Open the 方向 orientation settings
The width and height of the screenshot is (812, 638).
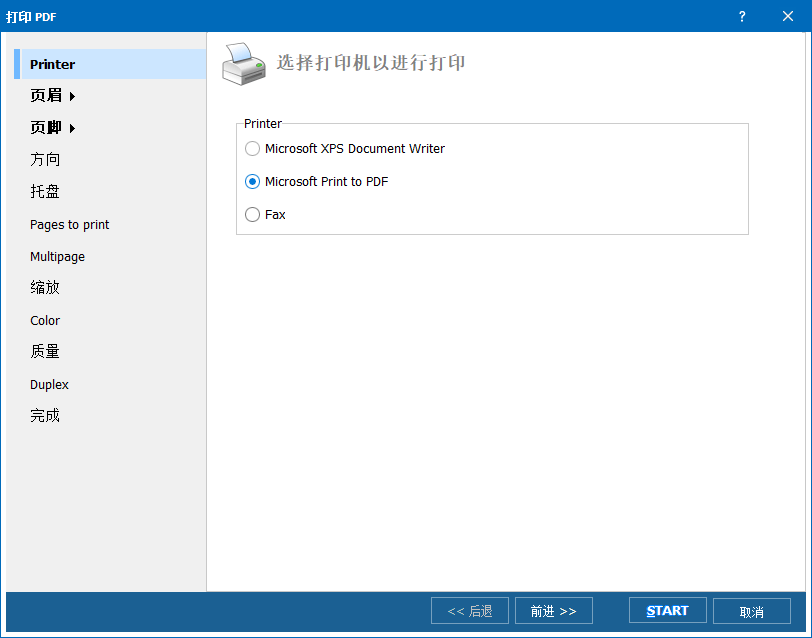click(x=45, y=159)
